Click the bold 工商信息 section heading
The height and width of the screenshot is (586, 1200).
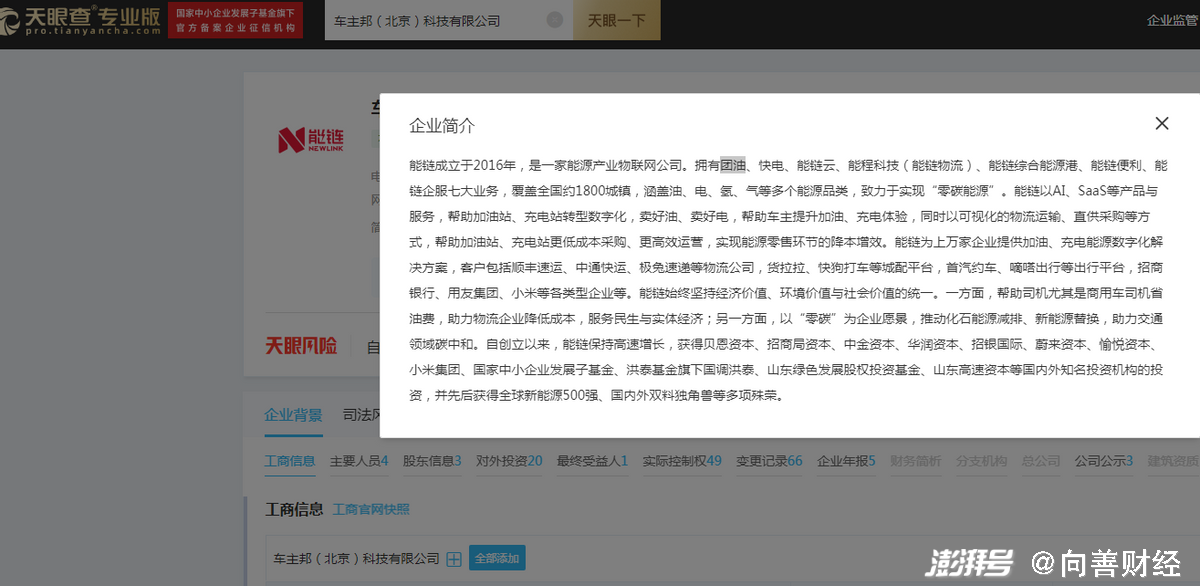(x=294, y=509)
